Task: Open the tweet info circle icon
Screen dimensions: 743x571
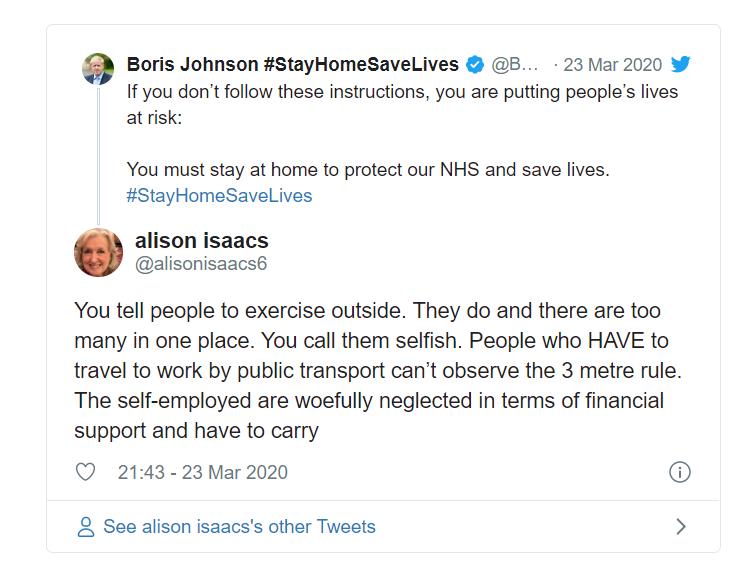Action: pos(680,472)
